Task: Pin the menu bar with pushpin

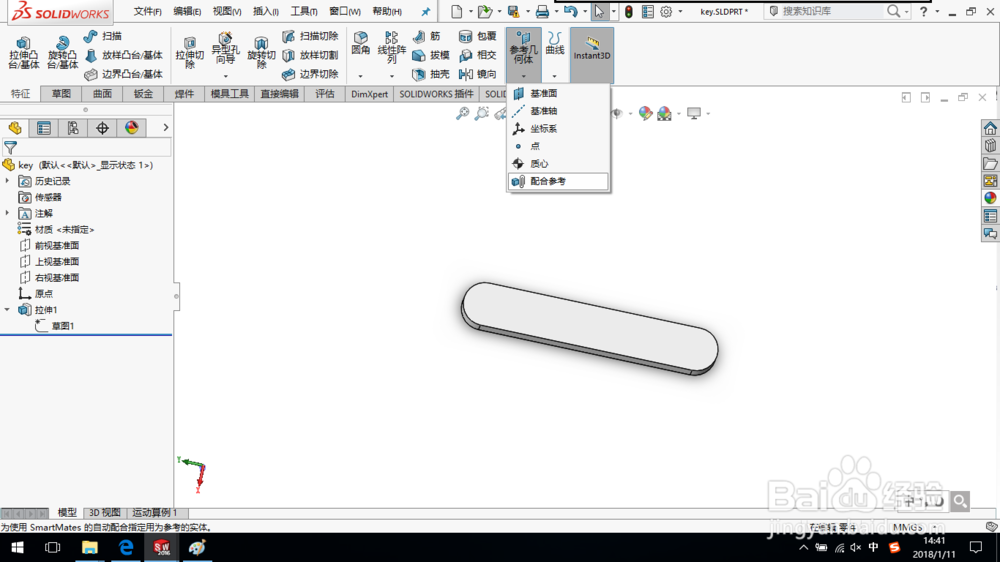Action: 425,11
